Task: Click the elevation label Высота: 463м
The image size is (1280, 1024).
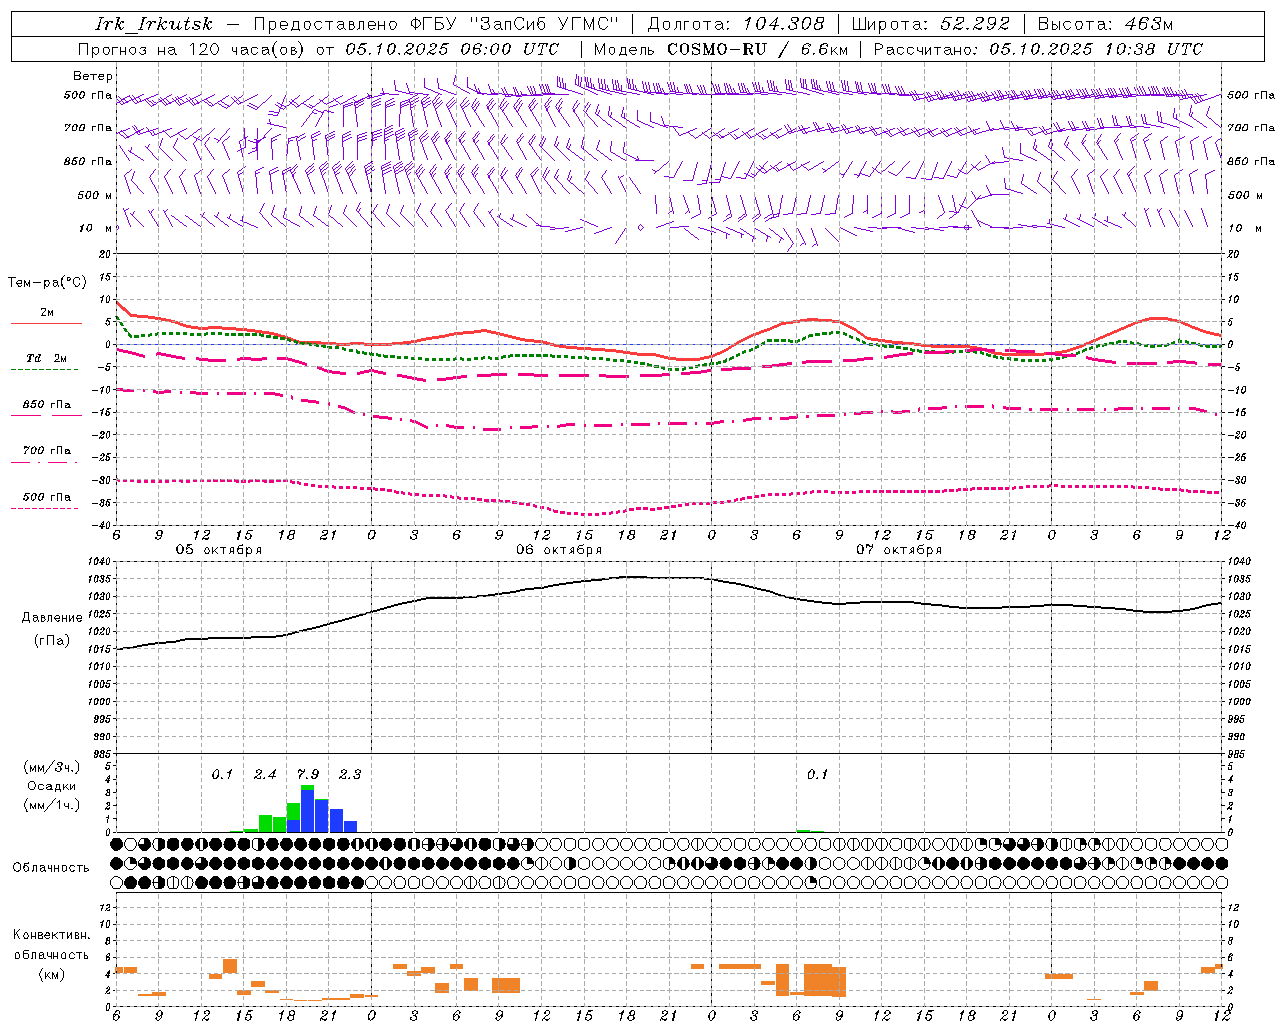Action: (1105, 24)
